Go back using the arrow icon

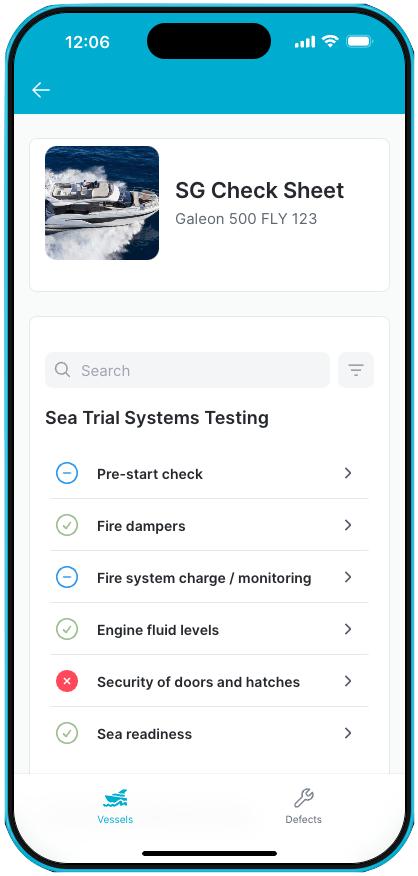[41, 89]
